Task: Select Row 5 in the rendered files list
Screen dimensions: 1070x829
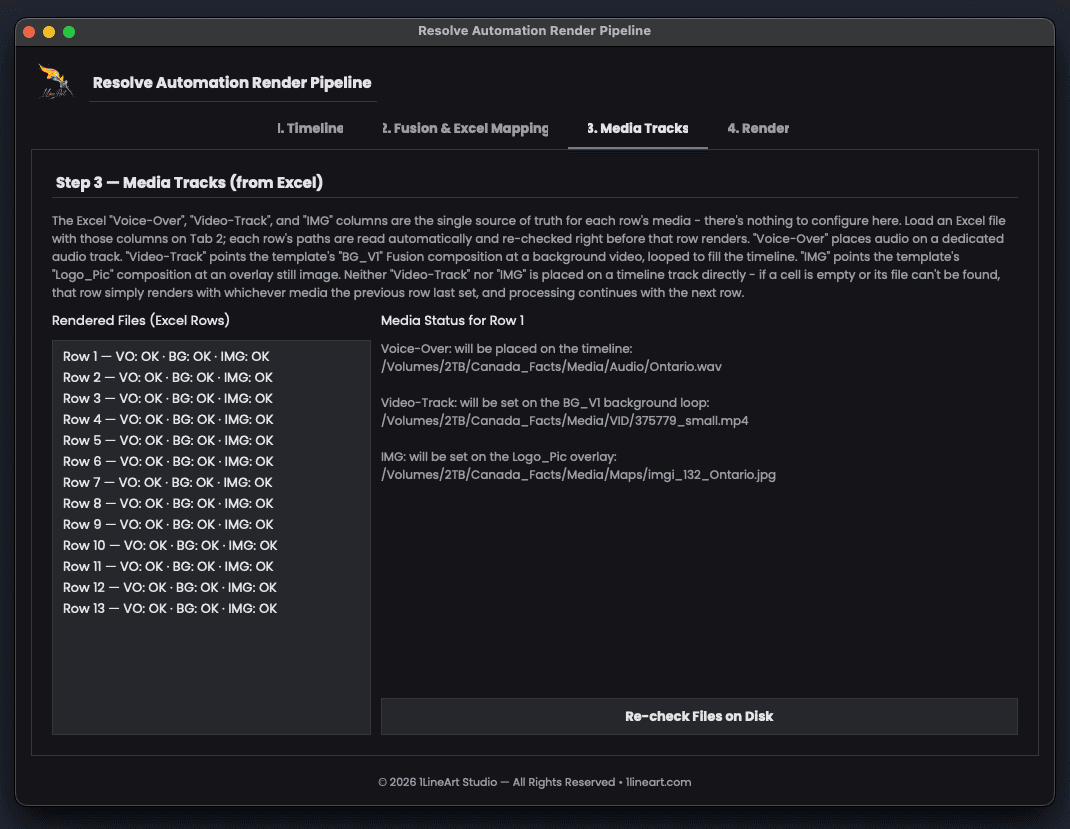Action: coord(211,441)
